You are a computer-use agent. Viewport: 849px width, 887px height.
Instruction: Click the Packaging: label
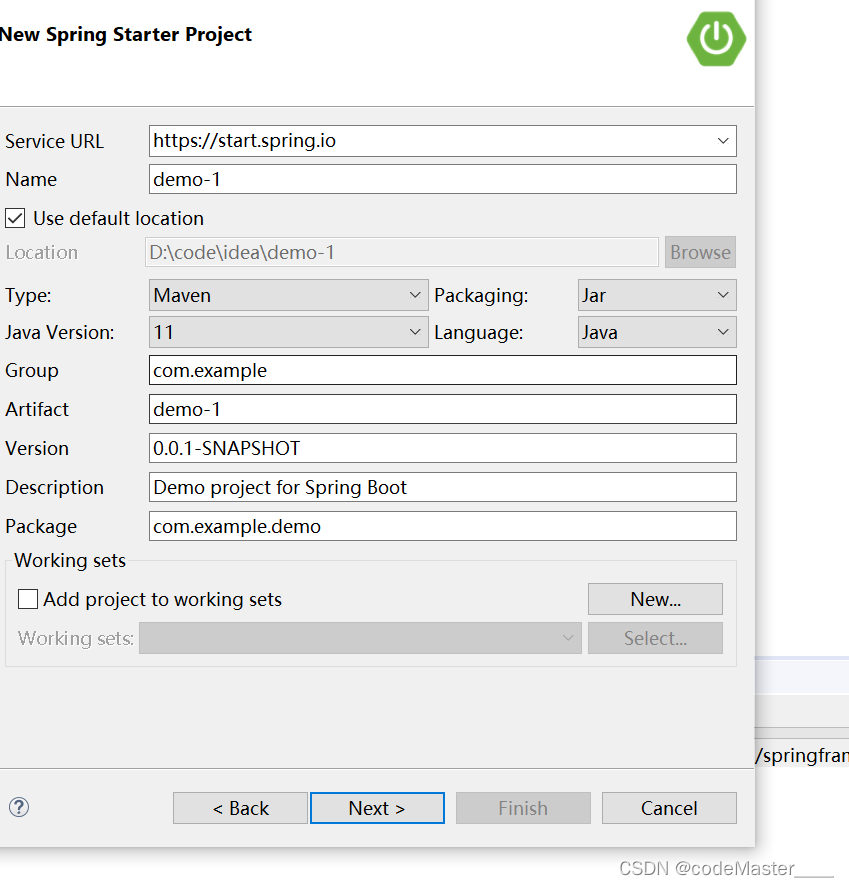click(x=481, y=295)
